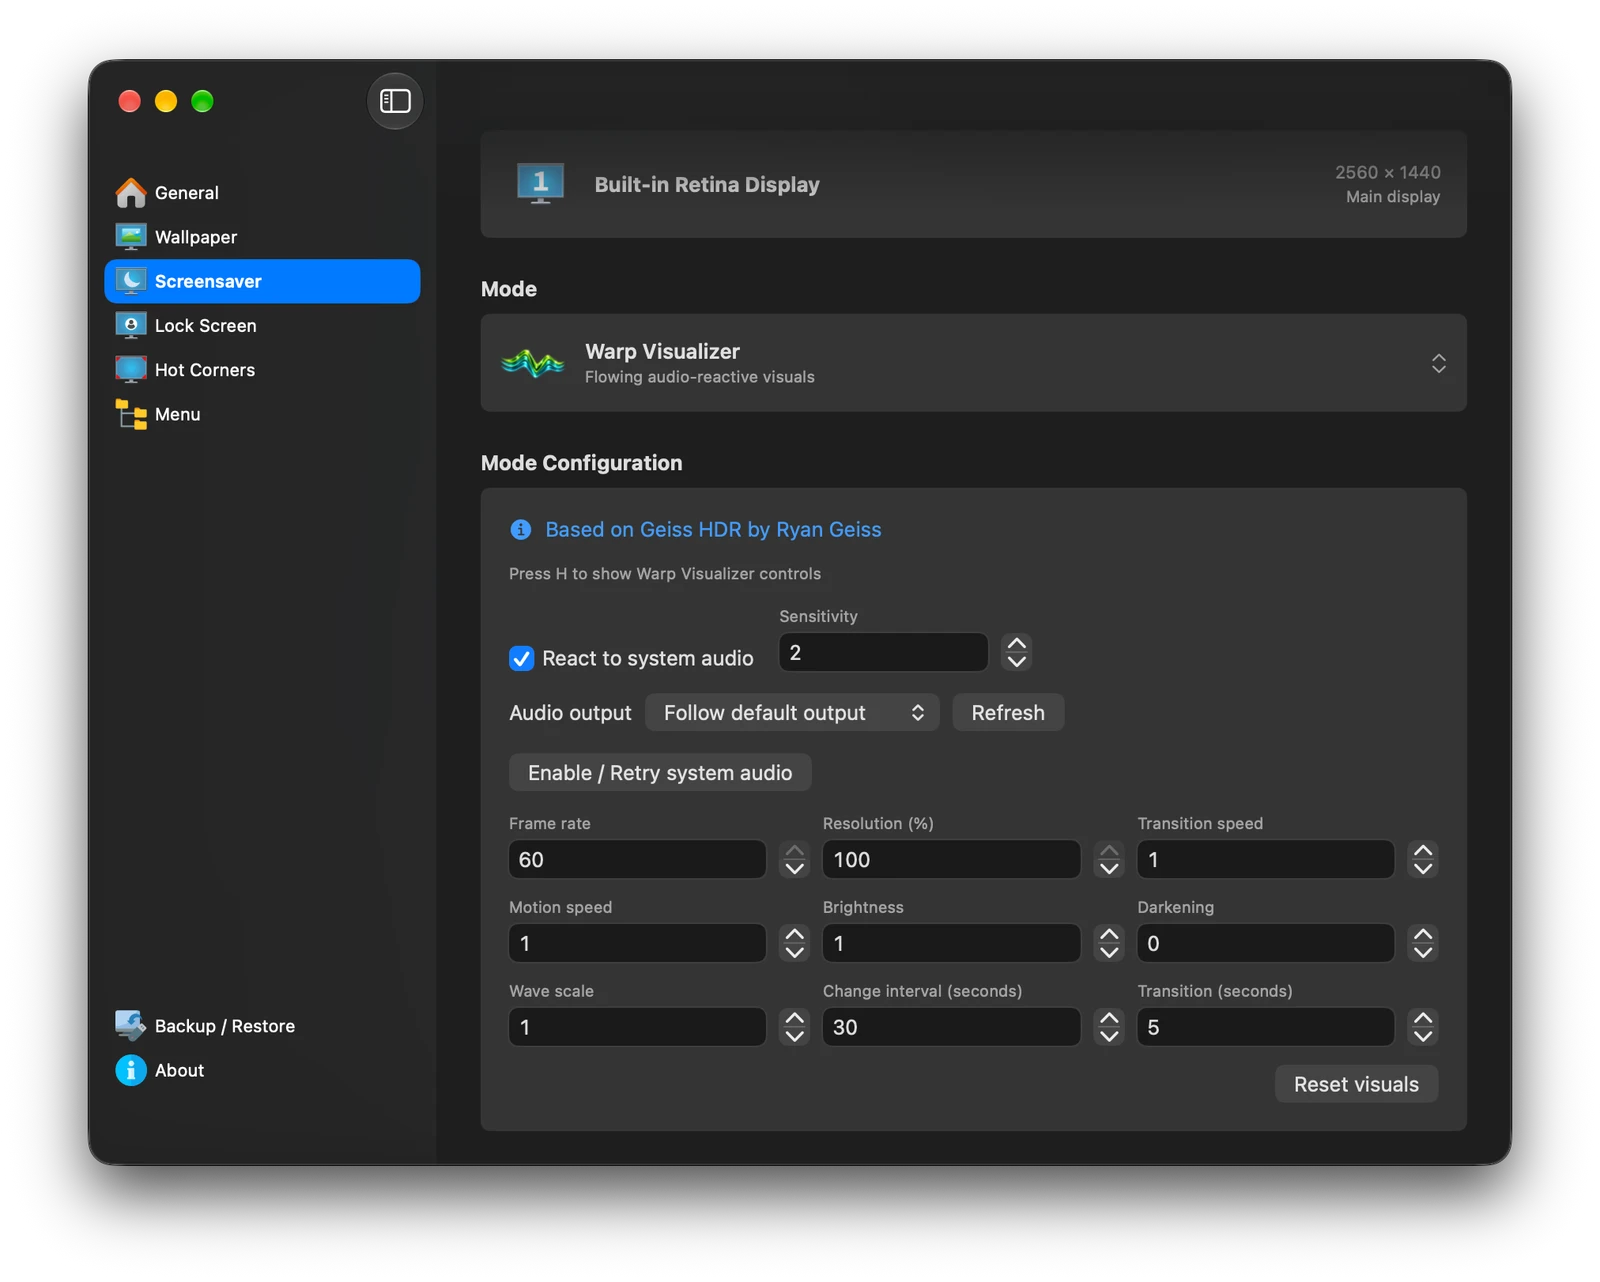Image resolution: width=1600 pixels, height=1282 pixels.
Task: Click the Change interval input field
Action: click(x=951, y=1027)
